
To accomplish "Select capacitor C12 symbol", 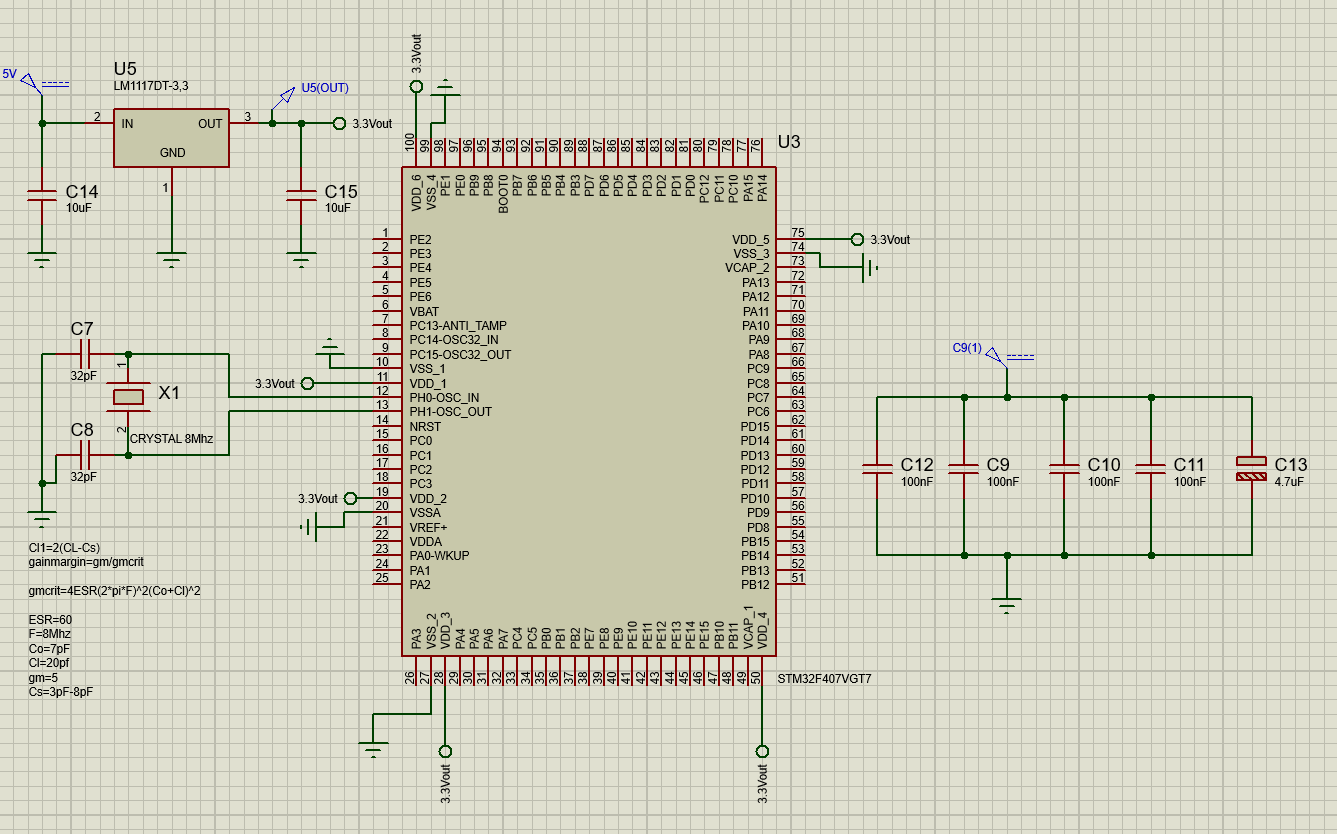I will click(877, 468).
